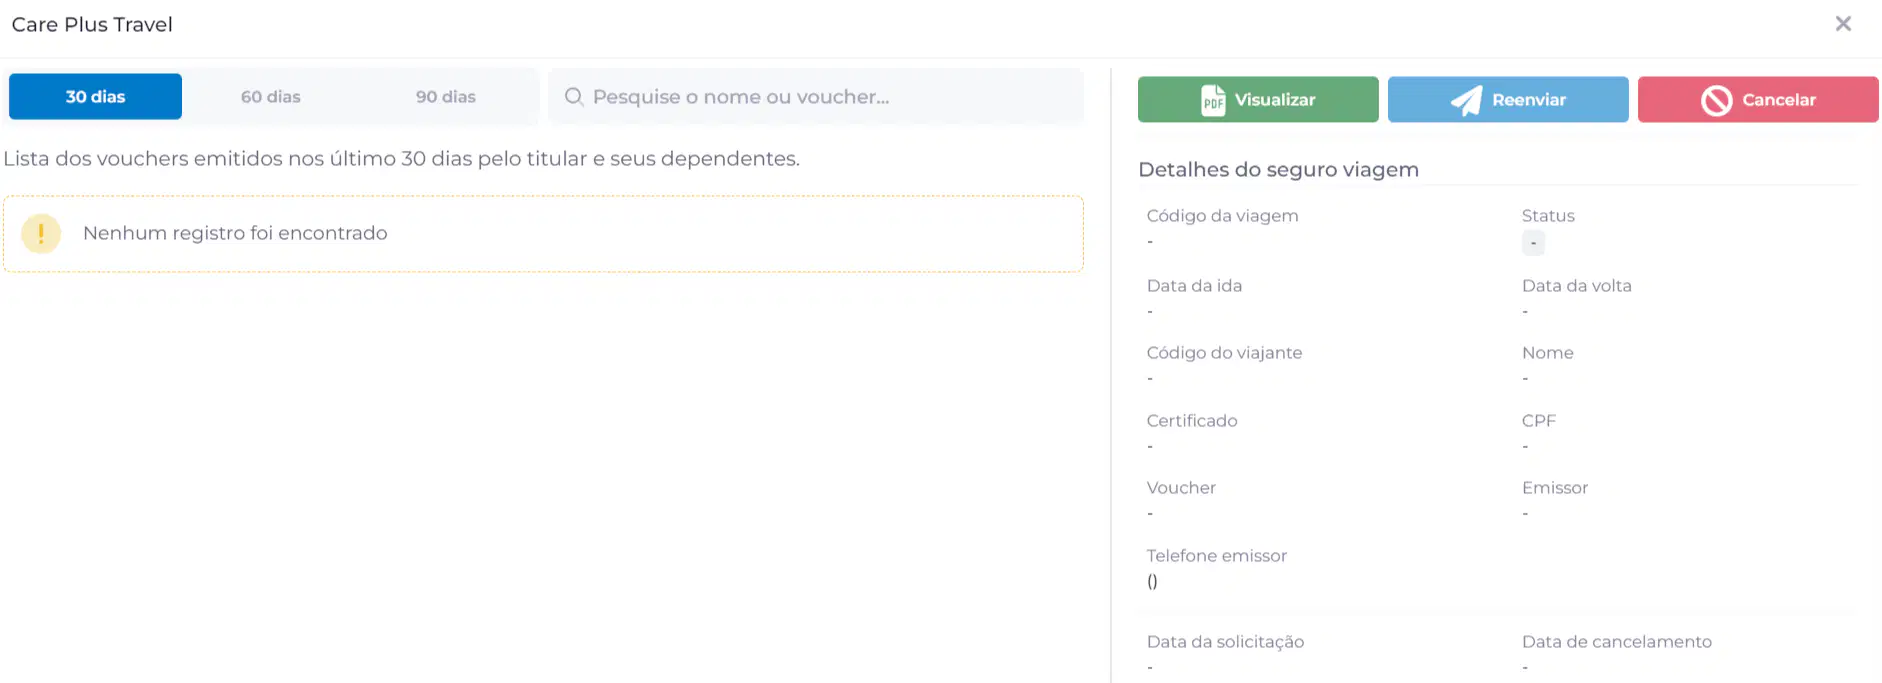The height and width of the screenshot is (683, 1882).
Task: Click the 'Data de cancelamento' label
Action: (x=1616, y=642)
